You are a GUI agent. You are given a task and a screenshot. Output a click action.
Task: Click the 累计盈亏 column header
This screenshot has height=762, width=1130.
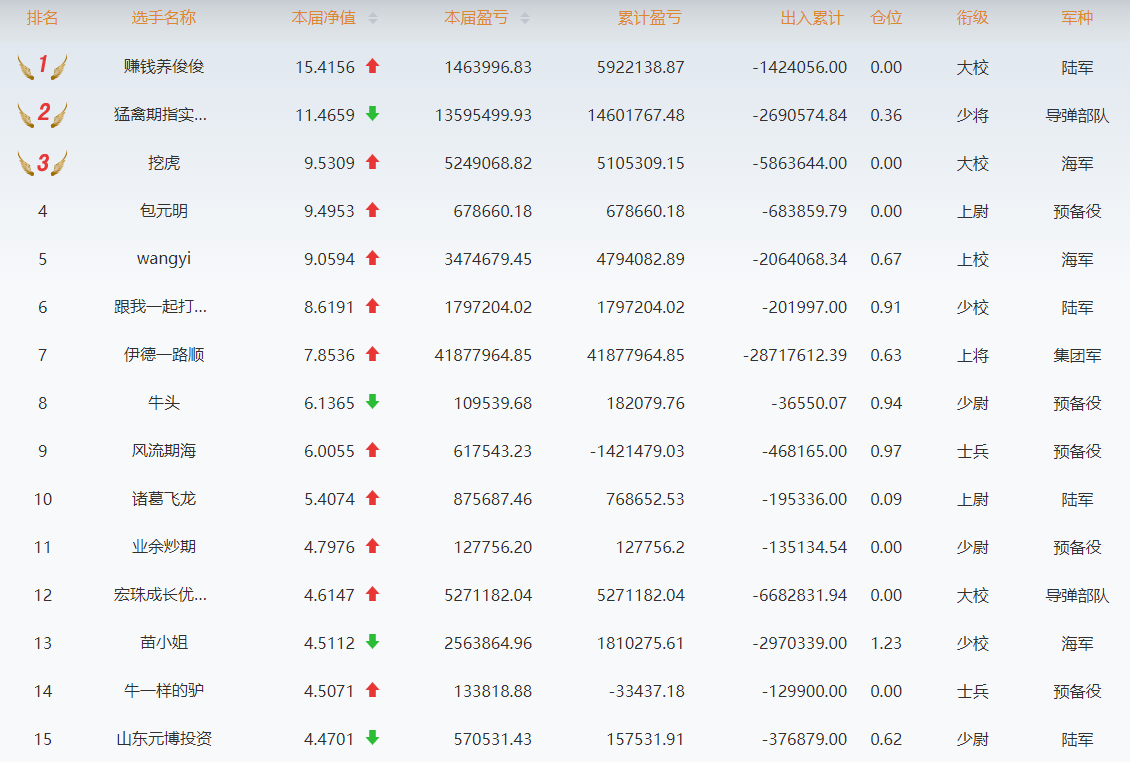pos(649,18)
